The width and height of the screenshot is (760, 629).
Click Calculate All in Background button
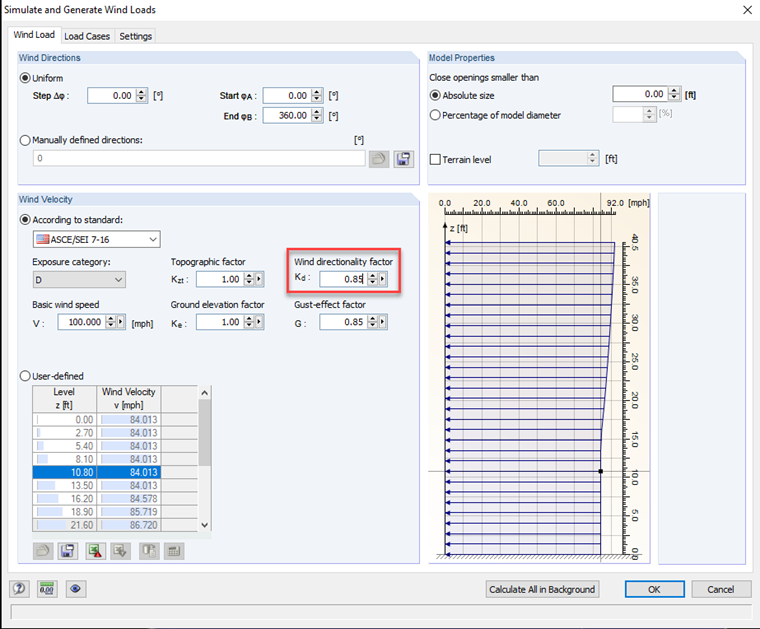tap(542, 589)
